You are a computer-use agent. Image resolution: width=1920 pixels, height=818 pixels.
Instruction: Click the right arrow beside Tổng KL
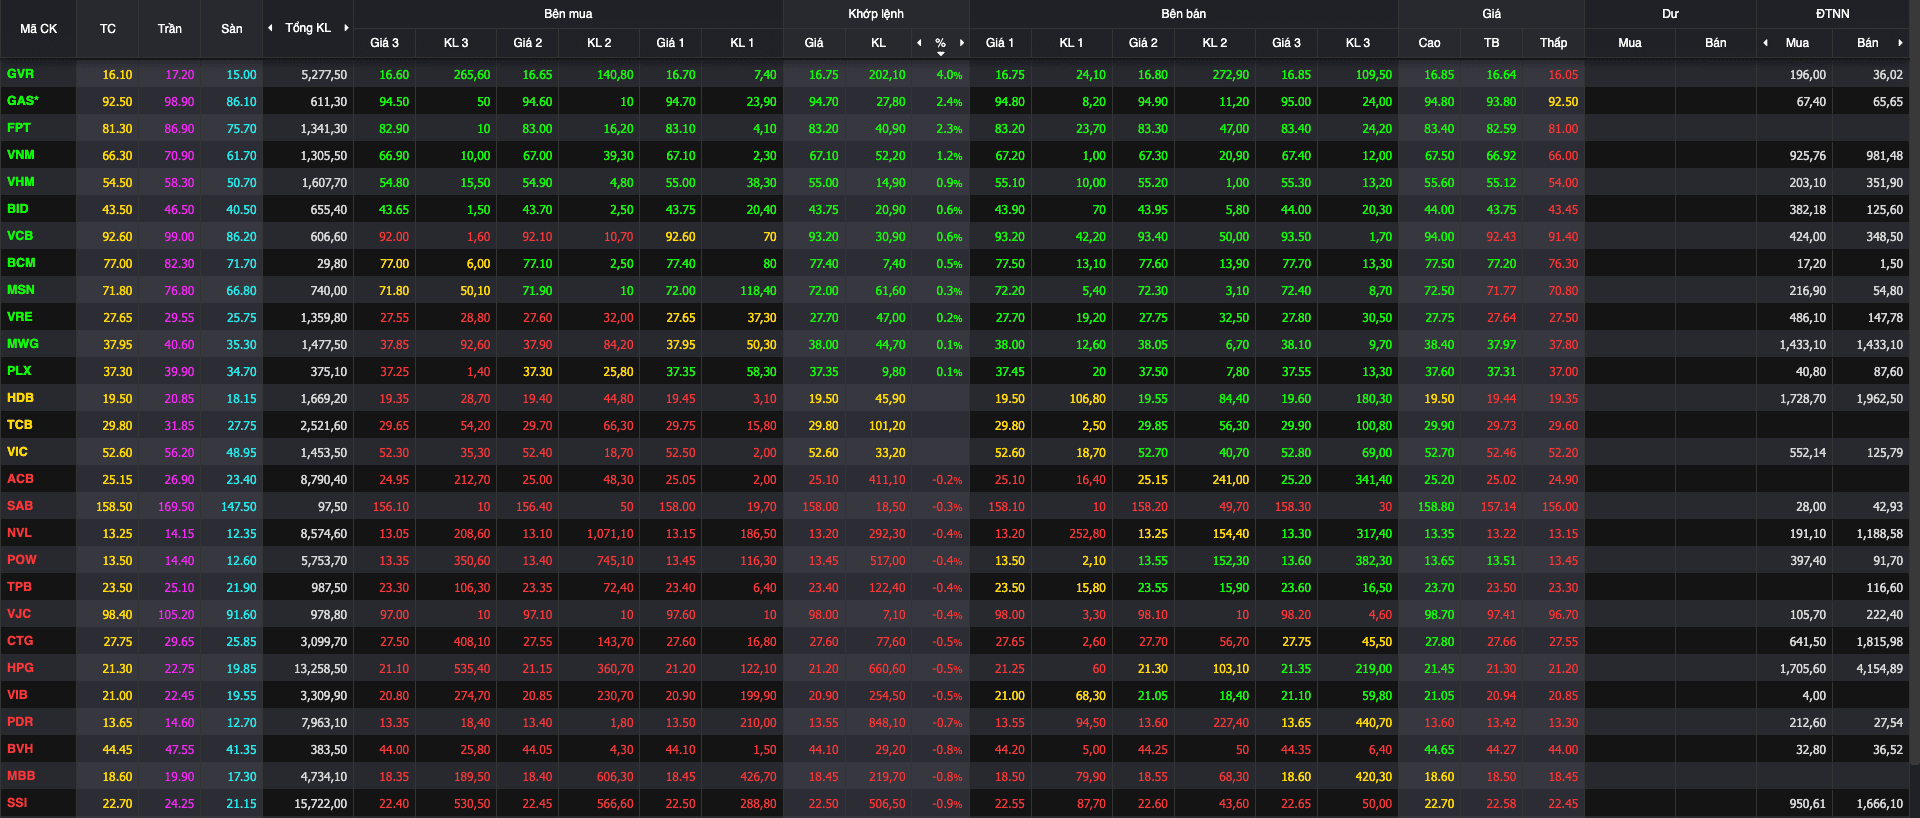[x=346, y=28]
